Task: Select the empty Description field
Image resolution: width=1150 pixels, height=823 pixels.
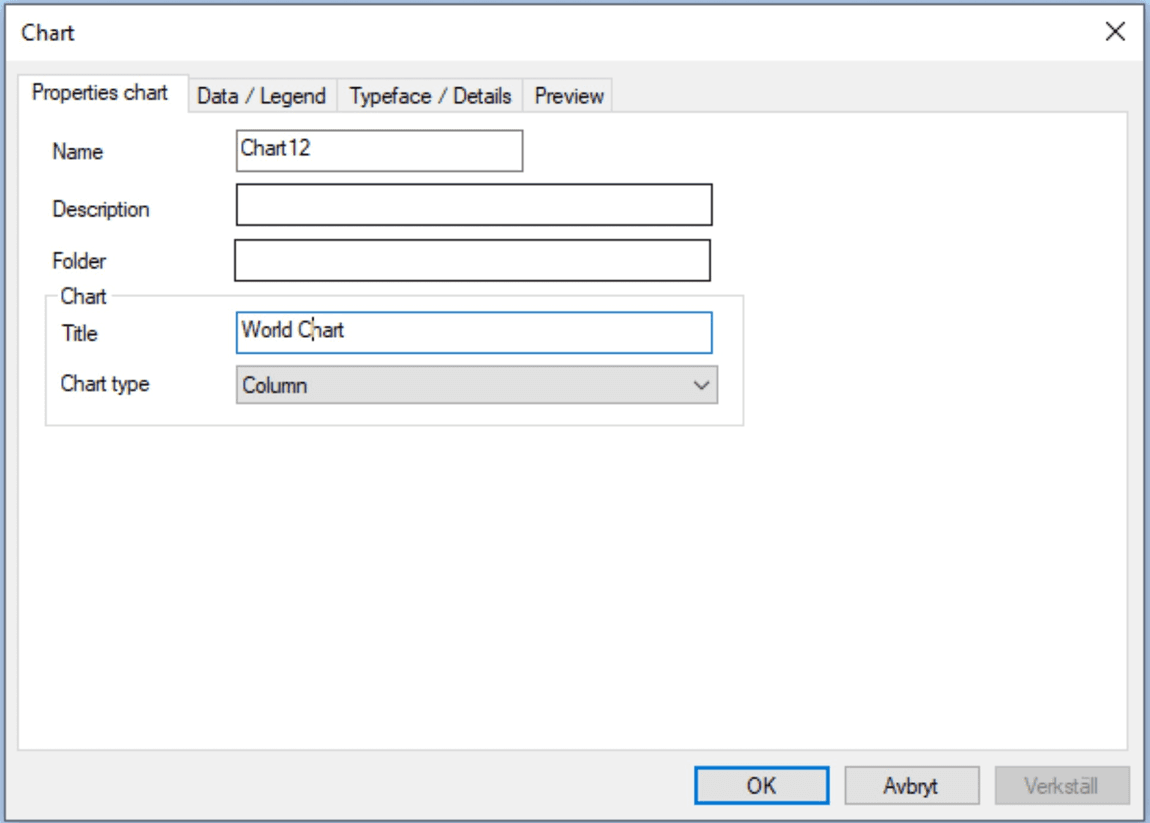Action: (x=474, y=205)
